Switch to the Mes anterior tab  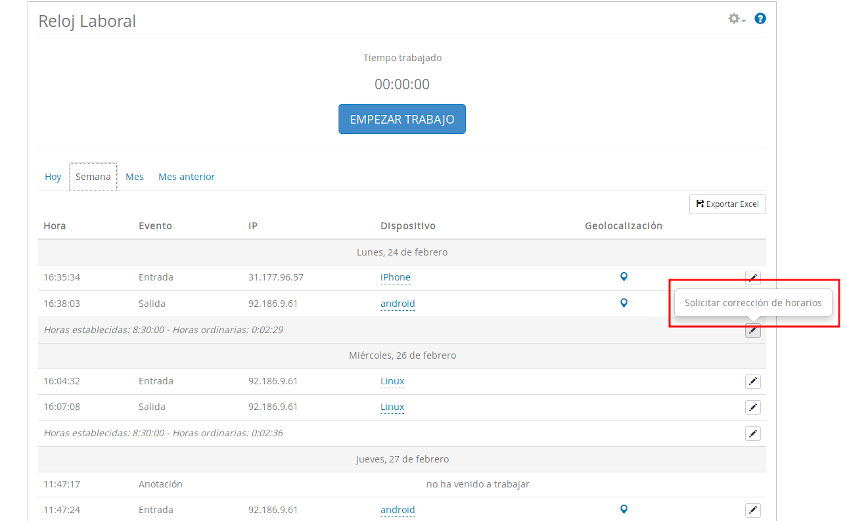pyautogui.click(x=186, y=177)
